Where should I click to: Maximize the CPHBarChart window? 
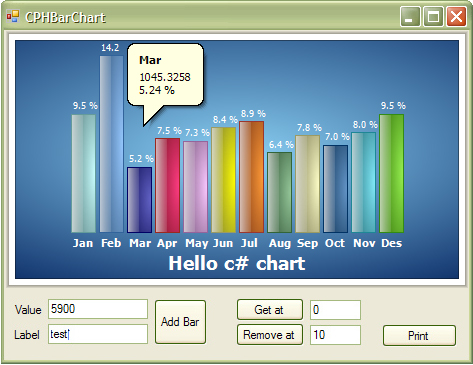tap(433, 16)
